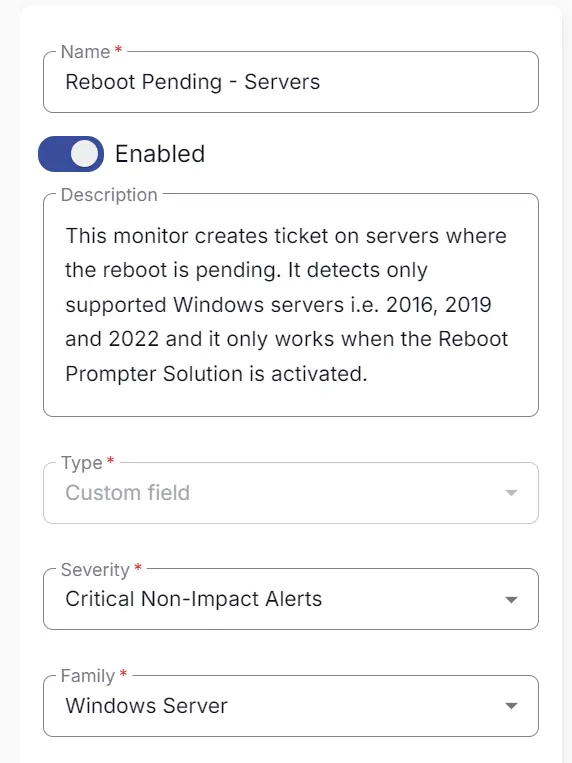Image resolution: width=572 pixels, height=763 pixels.
Task: Open the Family dropdown arrow
Action: [511, 706]
